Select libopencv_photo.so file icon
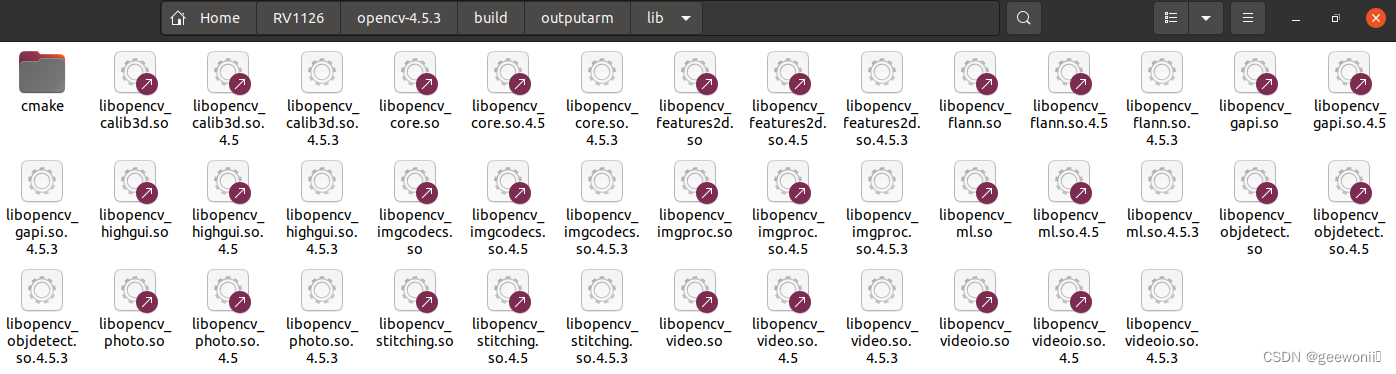This screenshot has width=1396, height=374. click(135, 290)
